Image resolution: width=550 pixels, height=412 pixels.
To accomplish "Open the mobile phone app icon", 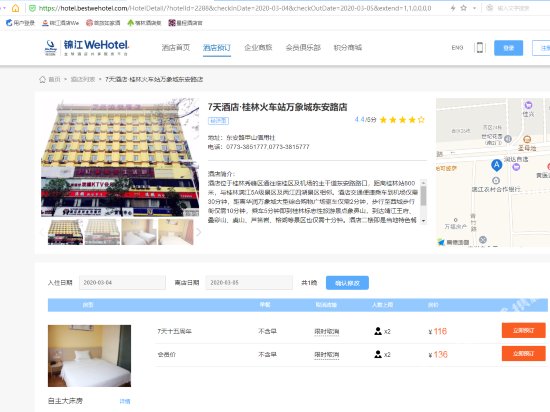I will tap(479, 47).
